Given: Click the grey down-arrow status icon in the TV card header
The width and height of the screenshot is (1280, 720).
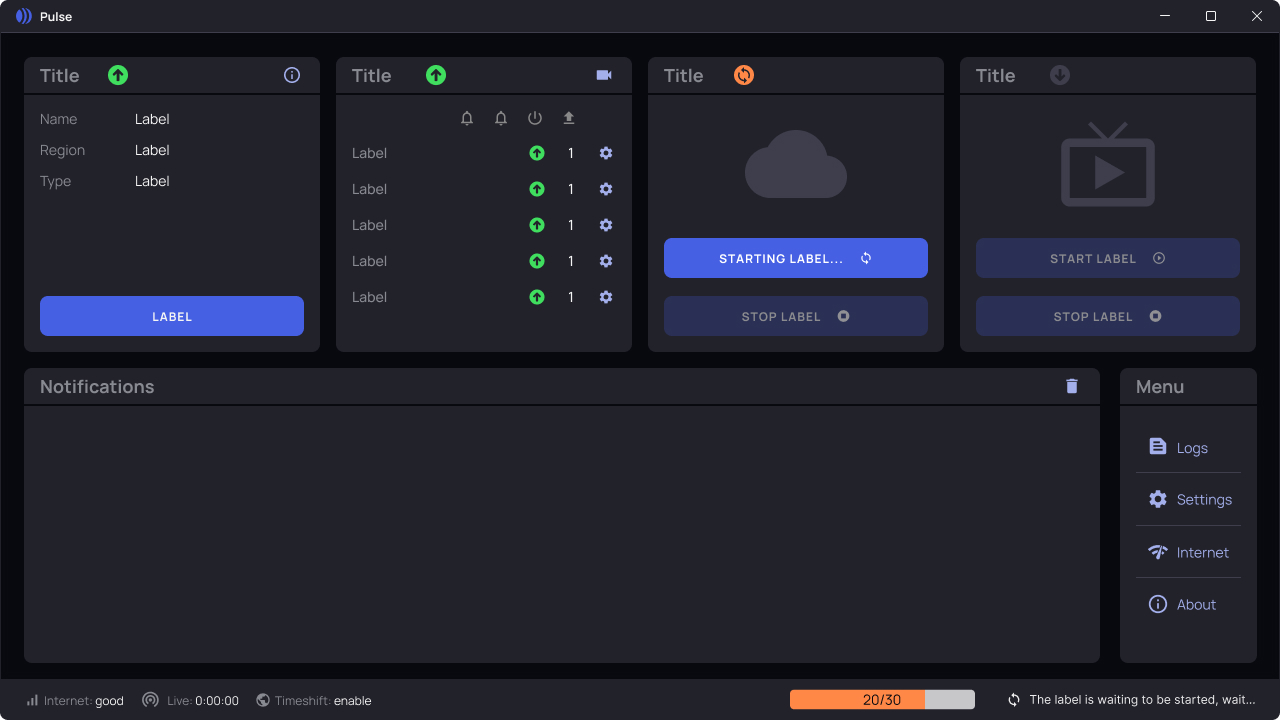Looking at the screenshot, I should tap(1060, 75).
